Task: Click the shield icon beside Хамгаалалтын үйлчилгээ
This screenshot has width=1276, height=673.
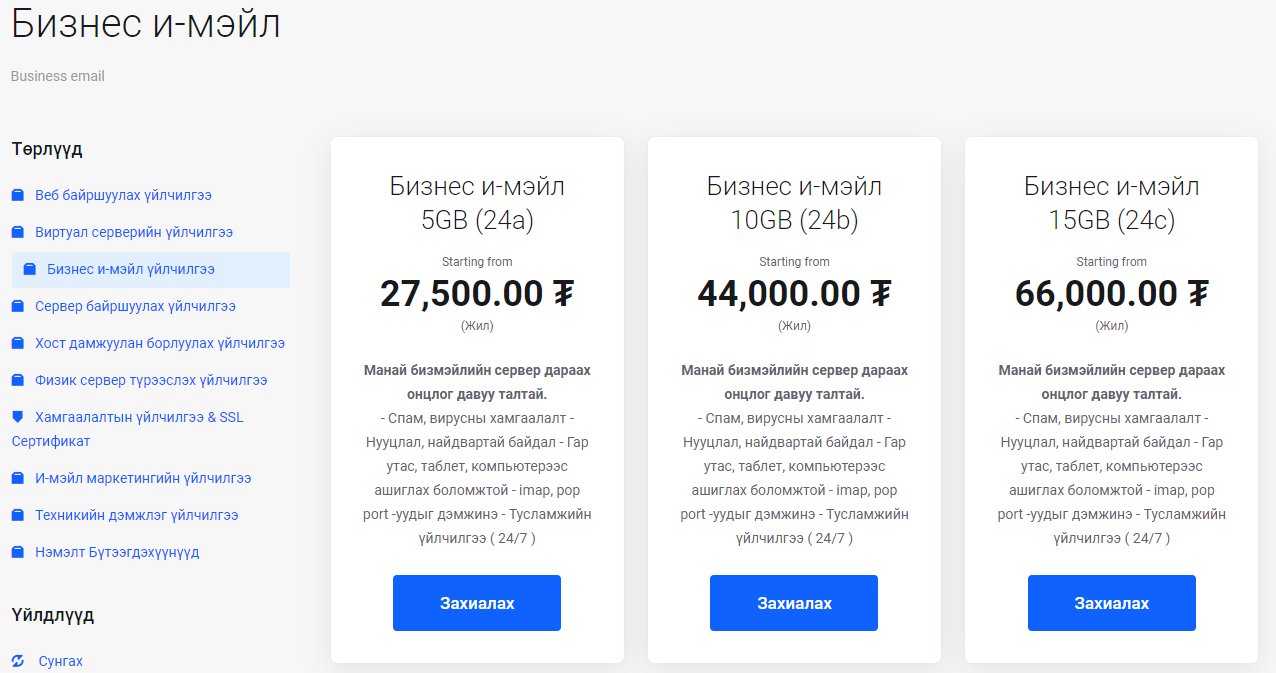Action: point(17,417)
